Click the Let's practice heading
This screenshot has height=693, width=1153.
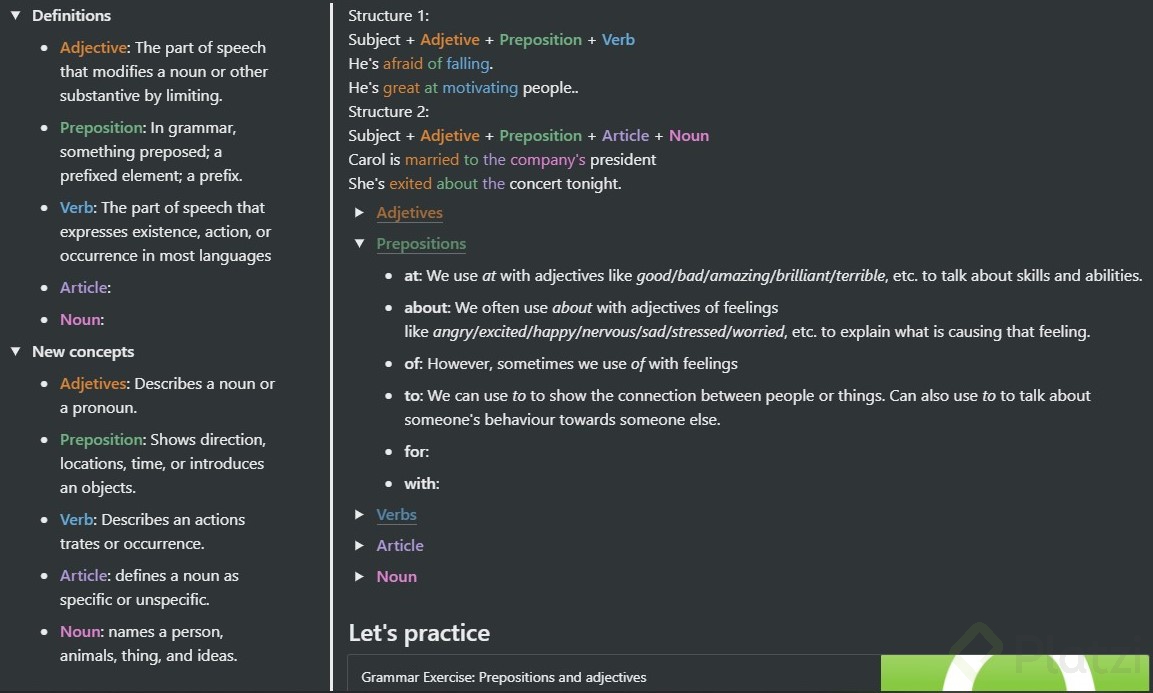pyautogui.click(x=419, y=633)
